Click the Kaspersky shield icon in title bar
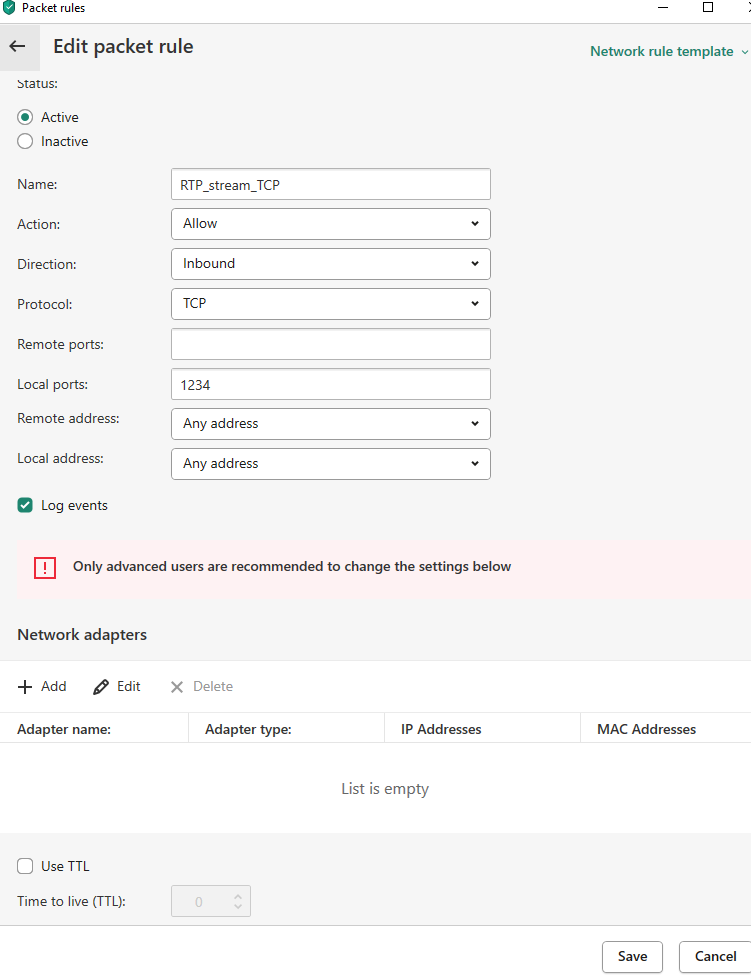This screenshot has width=751, height=979. 9,8
